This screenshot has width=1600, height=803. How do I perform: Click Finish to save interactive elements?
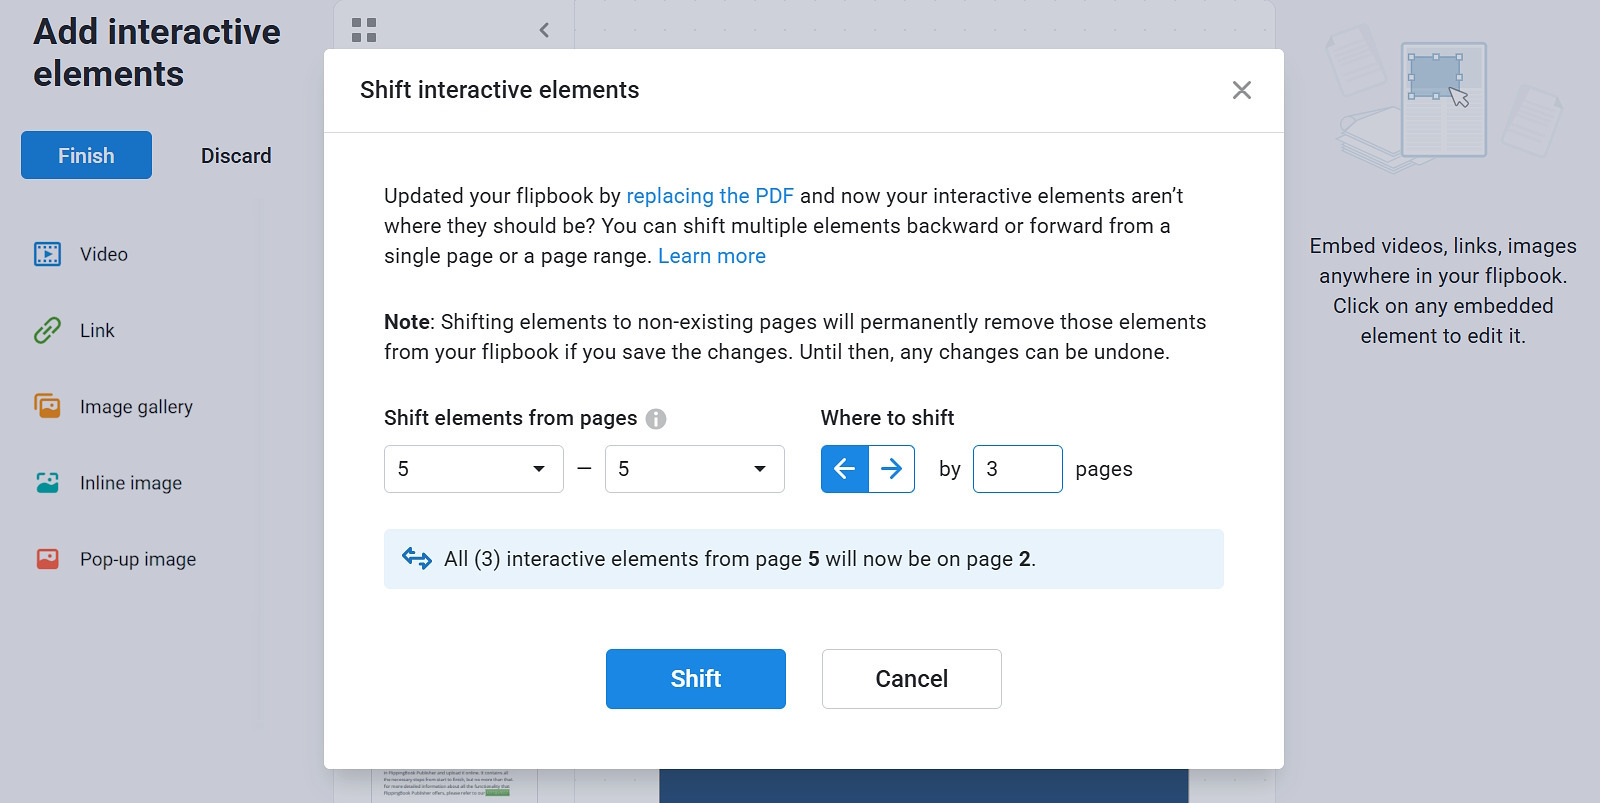tap(86, 155)
